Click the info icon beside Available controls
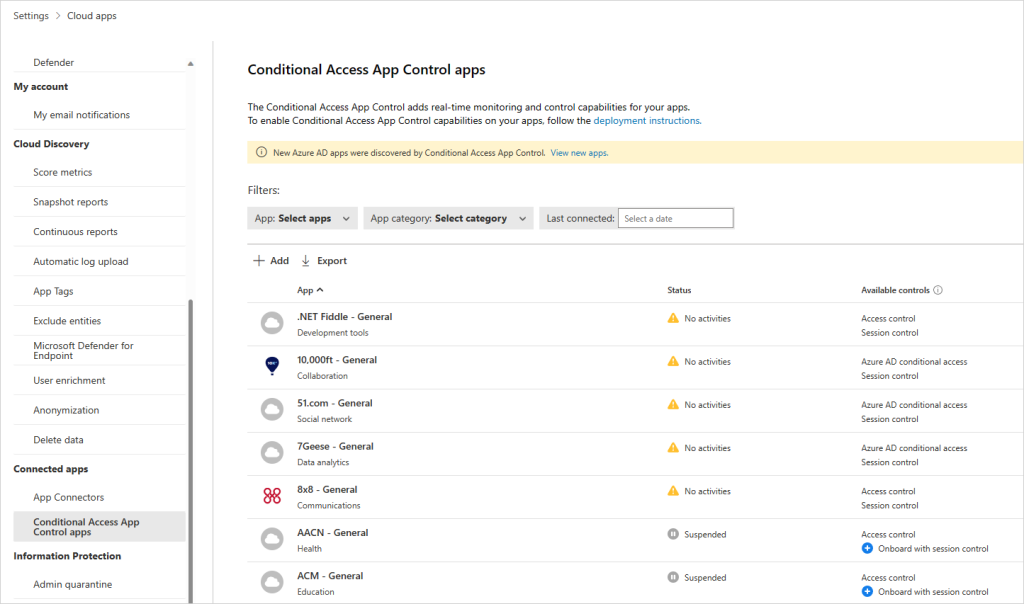Screen dimensions: 1024x604 tap(938, 291)
